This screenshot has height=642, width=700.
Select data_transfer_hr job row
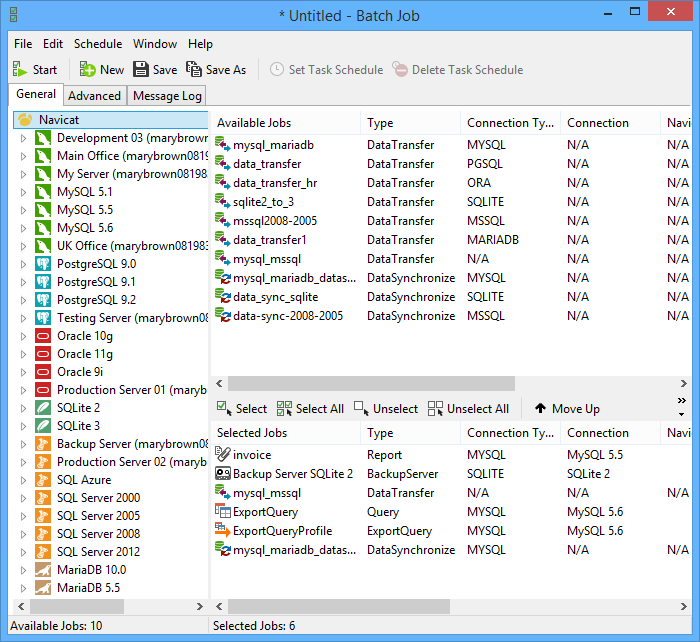[451, 183]
